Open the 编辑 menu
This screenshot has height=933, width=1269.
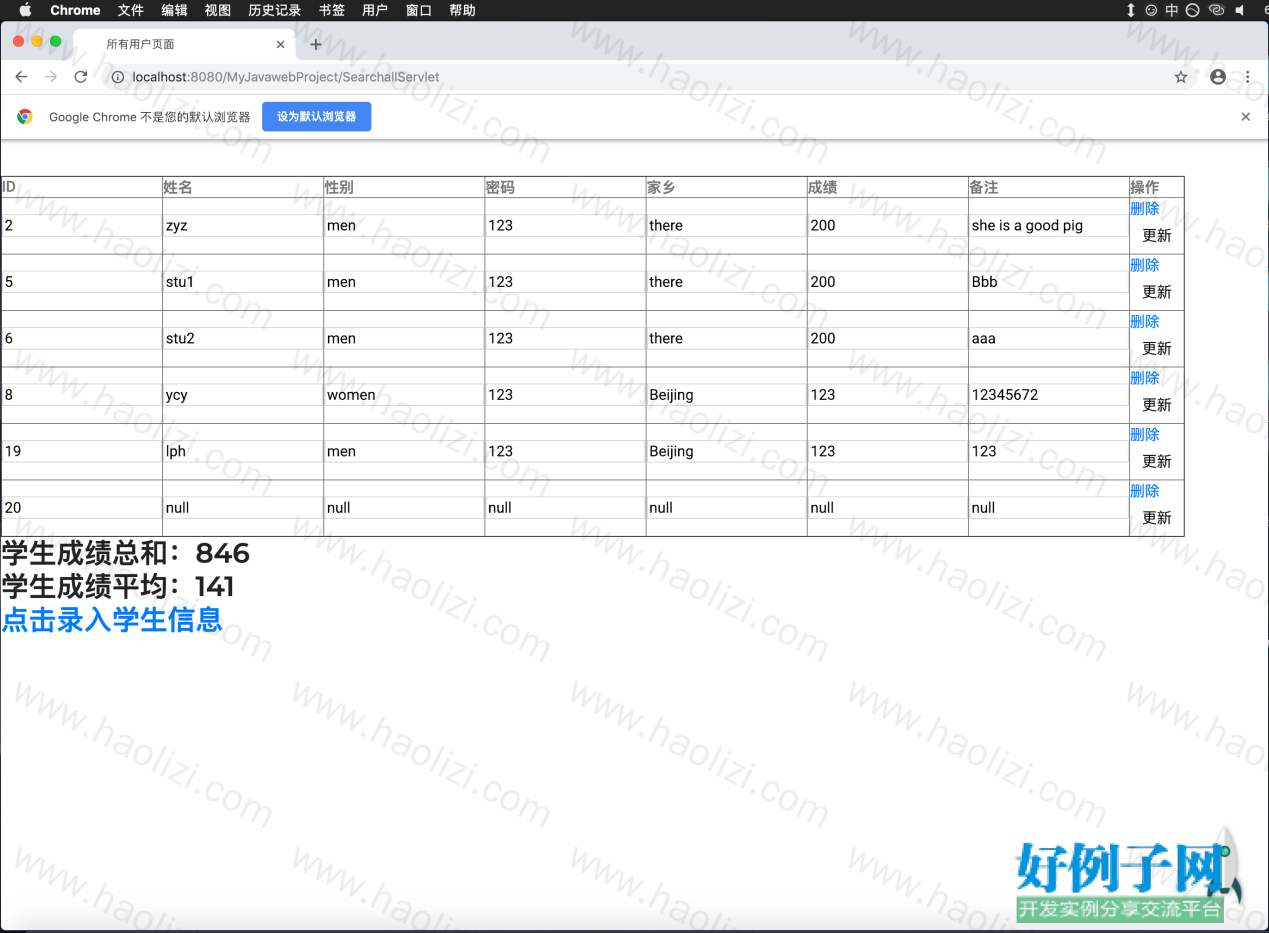pos(174,10)
